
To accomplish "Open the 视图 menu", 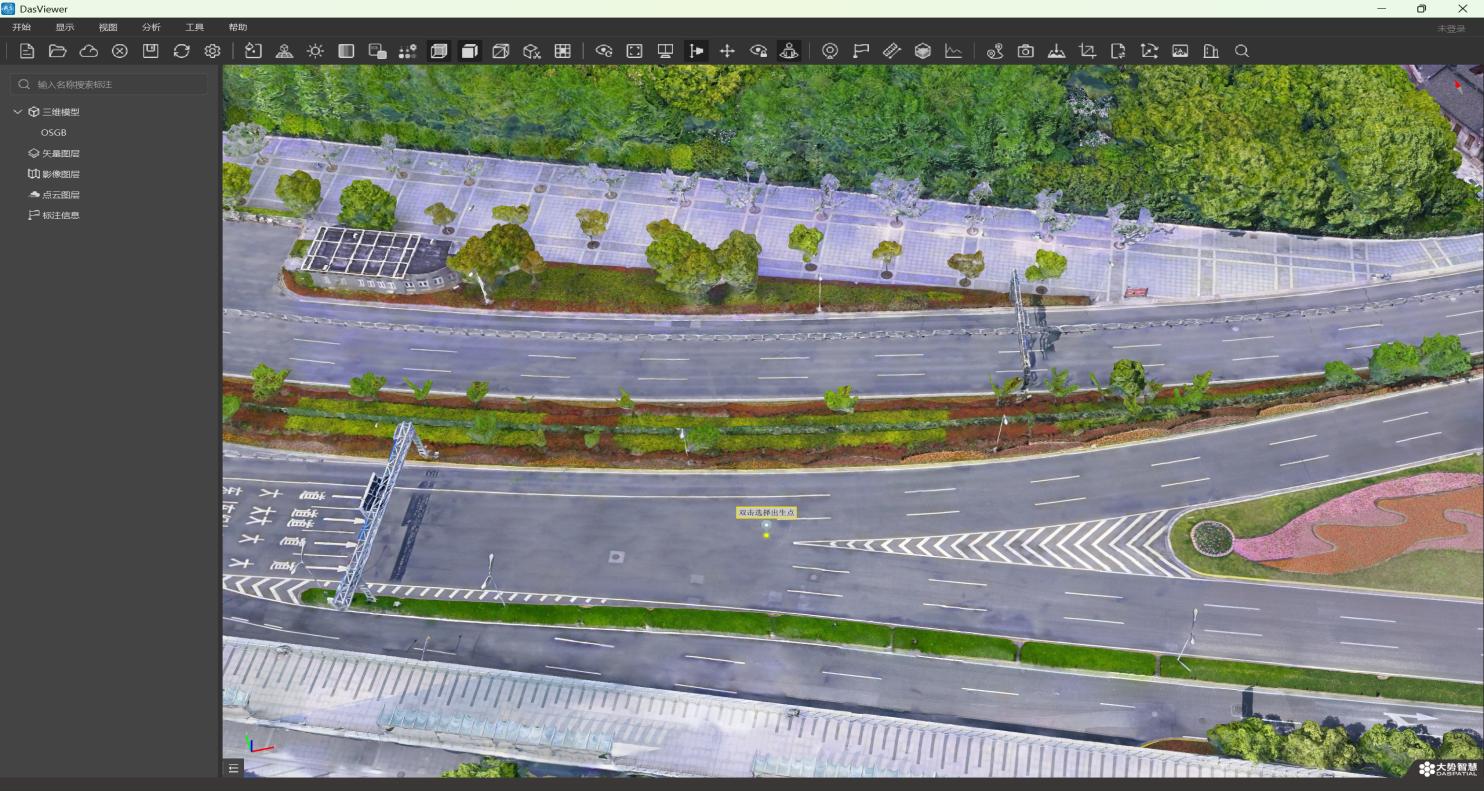I will (108, 27).
